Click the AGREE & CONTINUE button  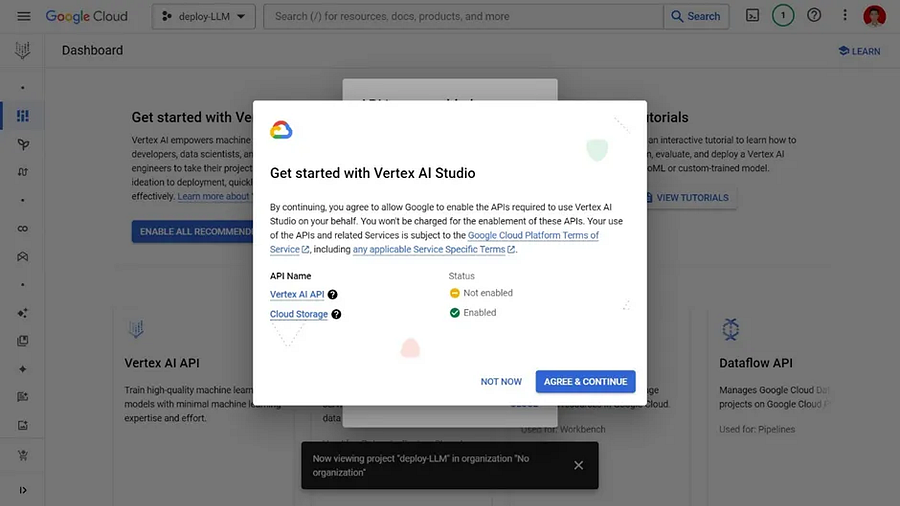click(x=585, y=382)
